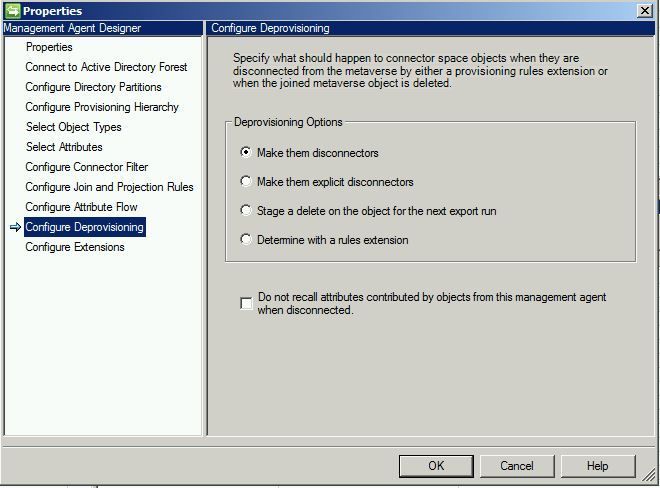Open the Properties page in designer list
Viewport: 660px width, 488px height.
click(49, 47)
